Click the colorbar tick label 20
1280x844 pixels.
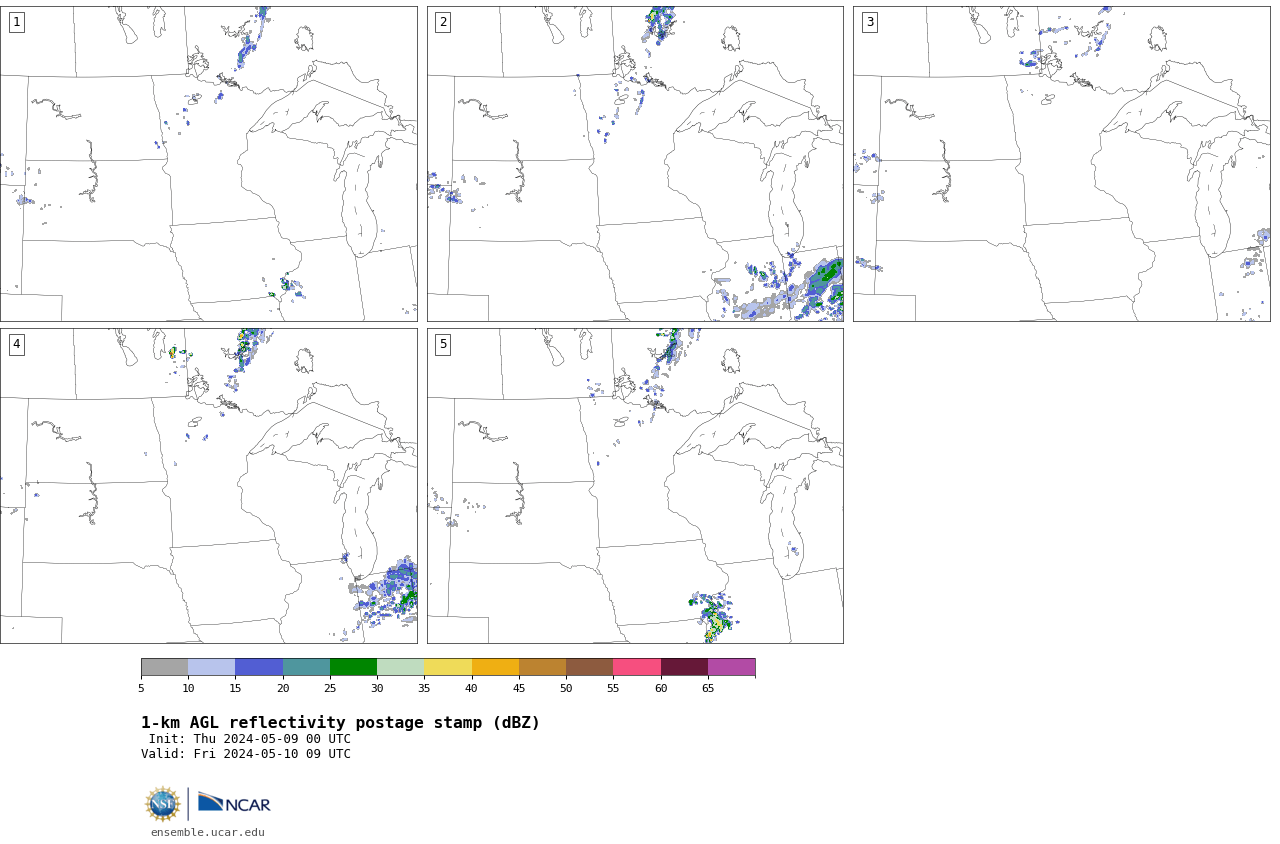coord(283,688)
